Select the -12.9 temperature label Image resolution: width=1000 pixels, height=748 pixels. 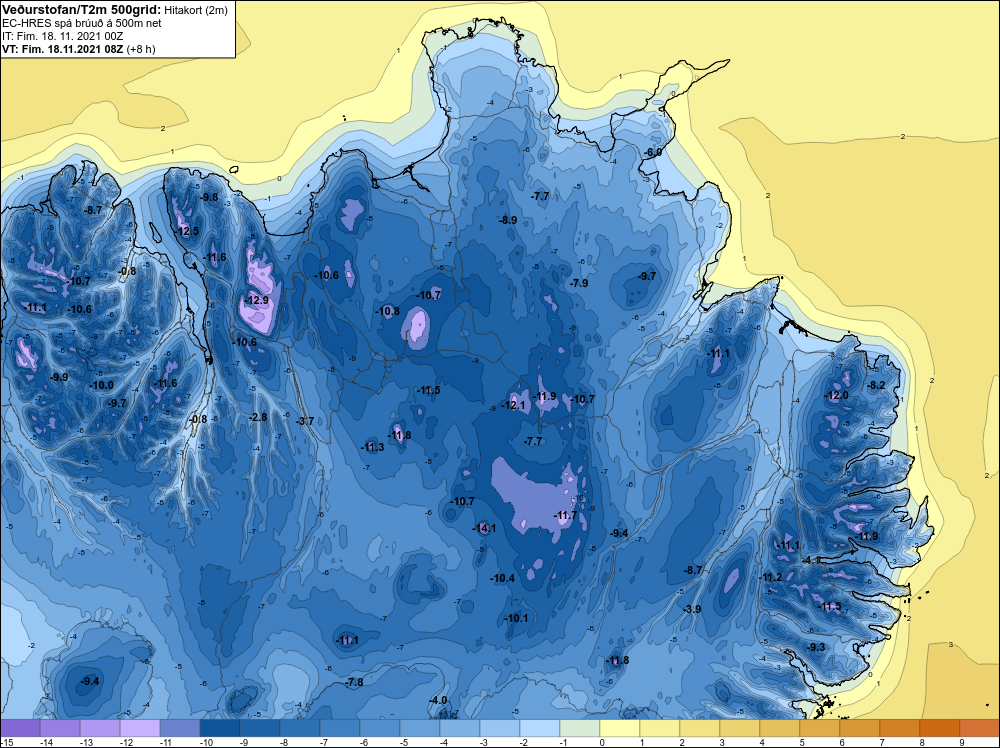[257, 300]
